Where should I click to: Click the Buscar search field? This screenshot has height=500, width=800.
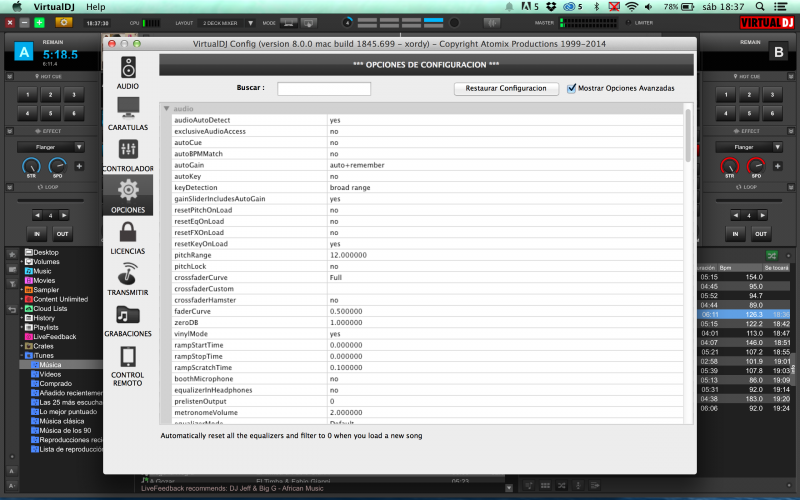click(x=323, y=88)
